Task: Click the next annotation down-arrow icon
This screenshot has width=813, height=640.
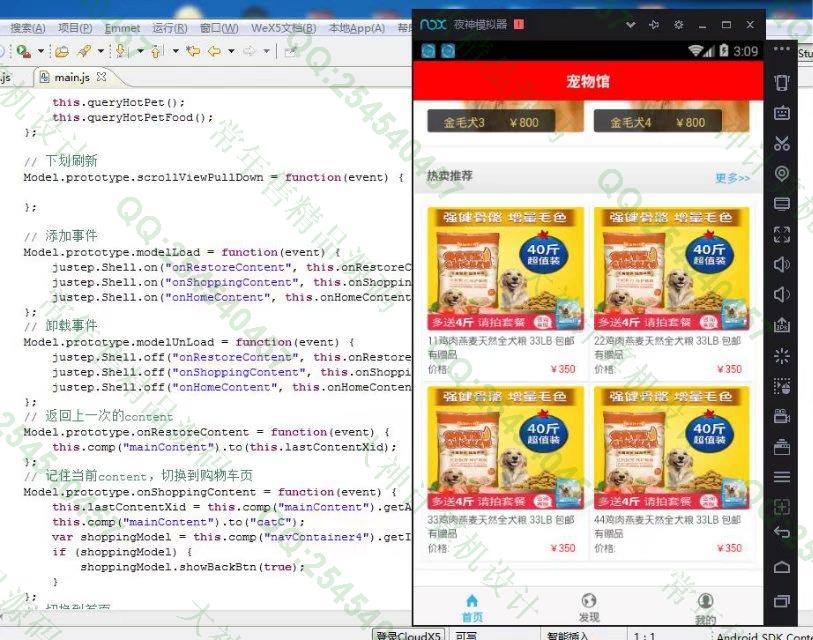Action: tap(121, 51)
